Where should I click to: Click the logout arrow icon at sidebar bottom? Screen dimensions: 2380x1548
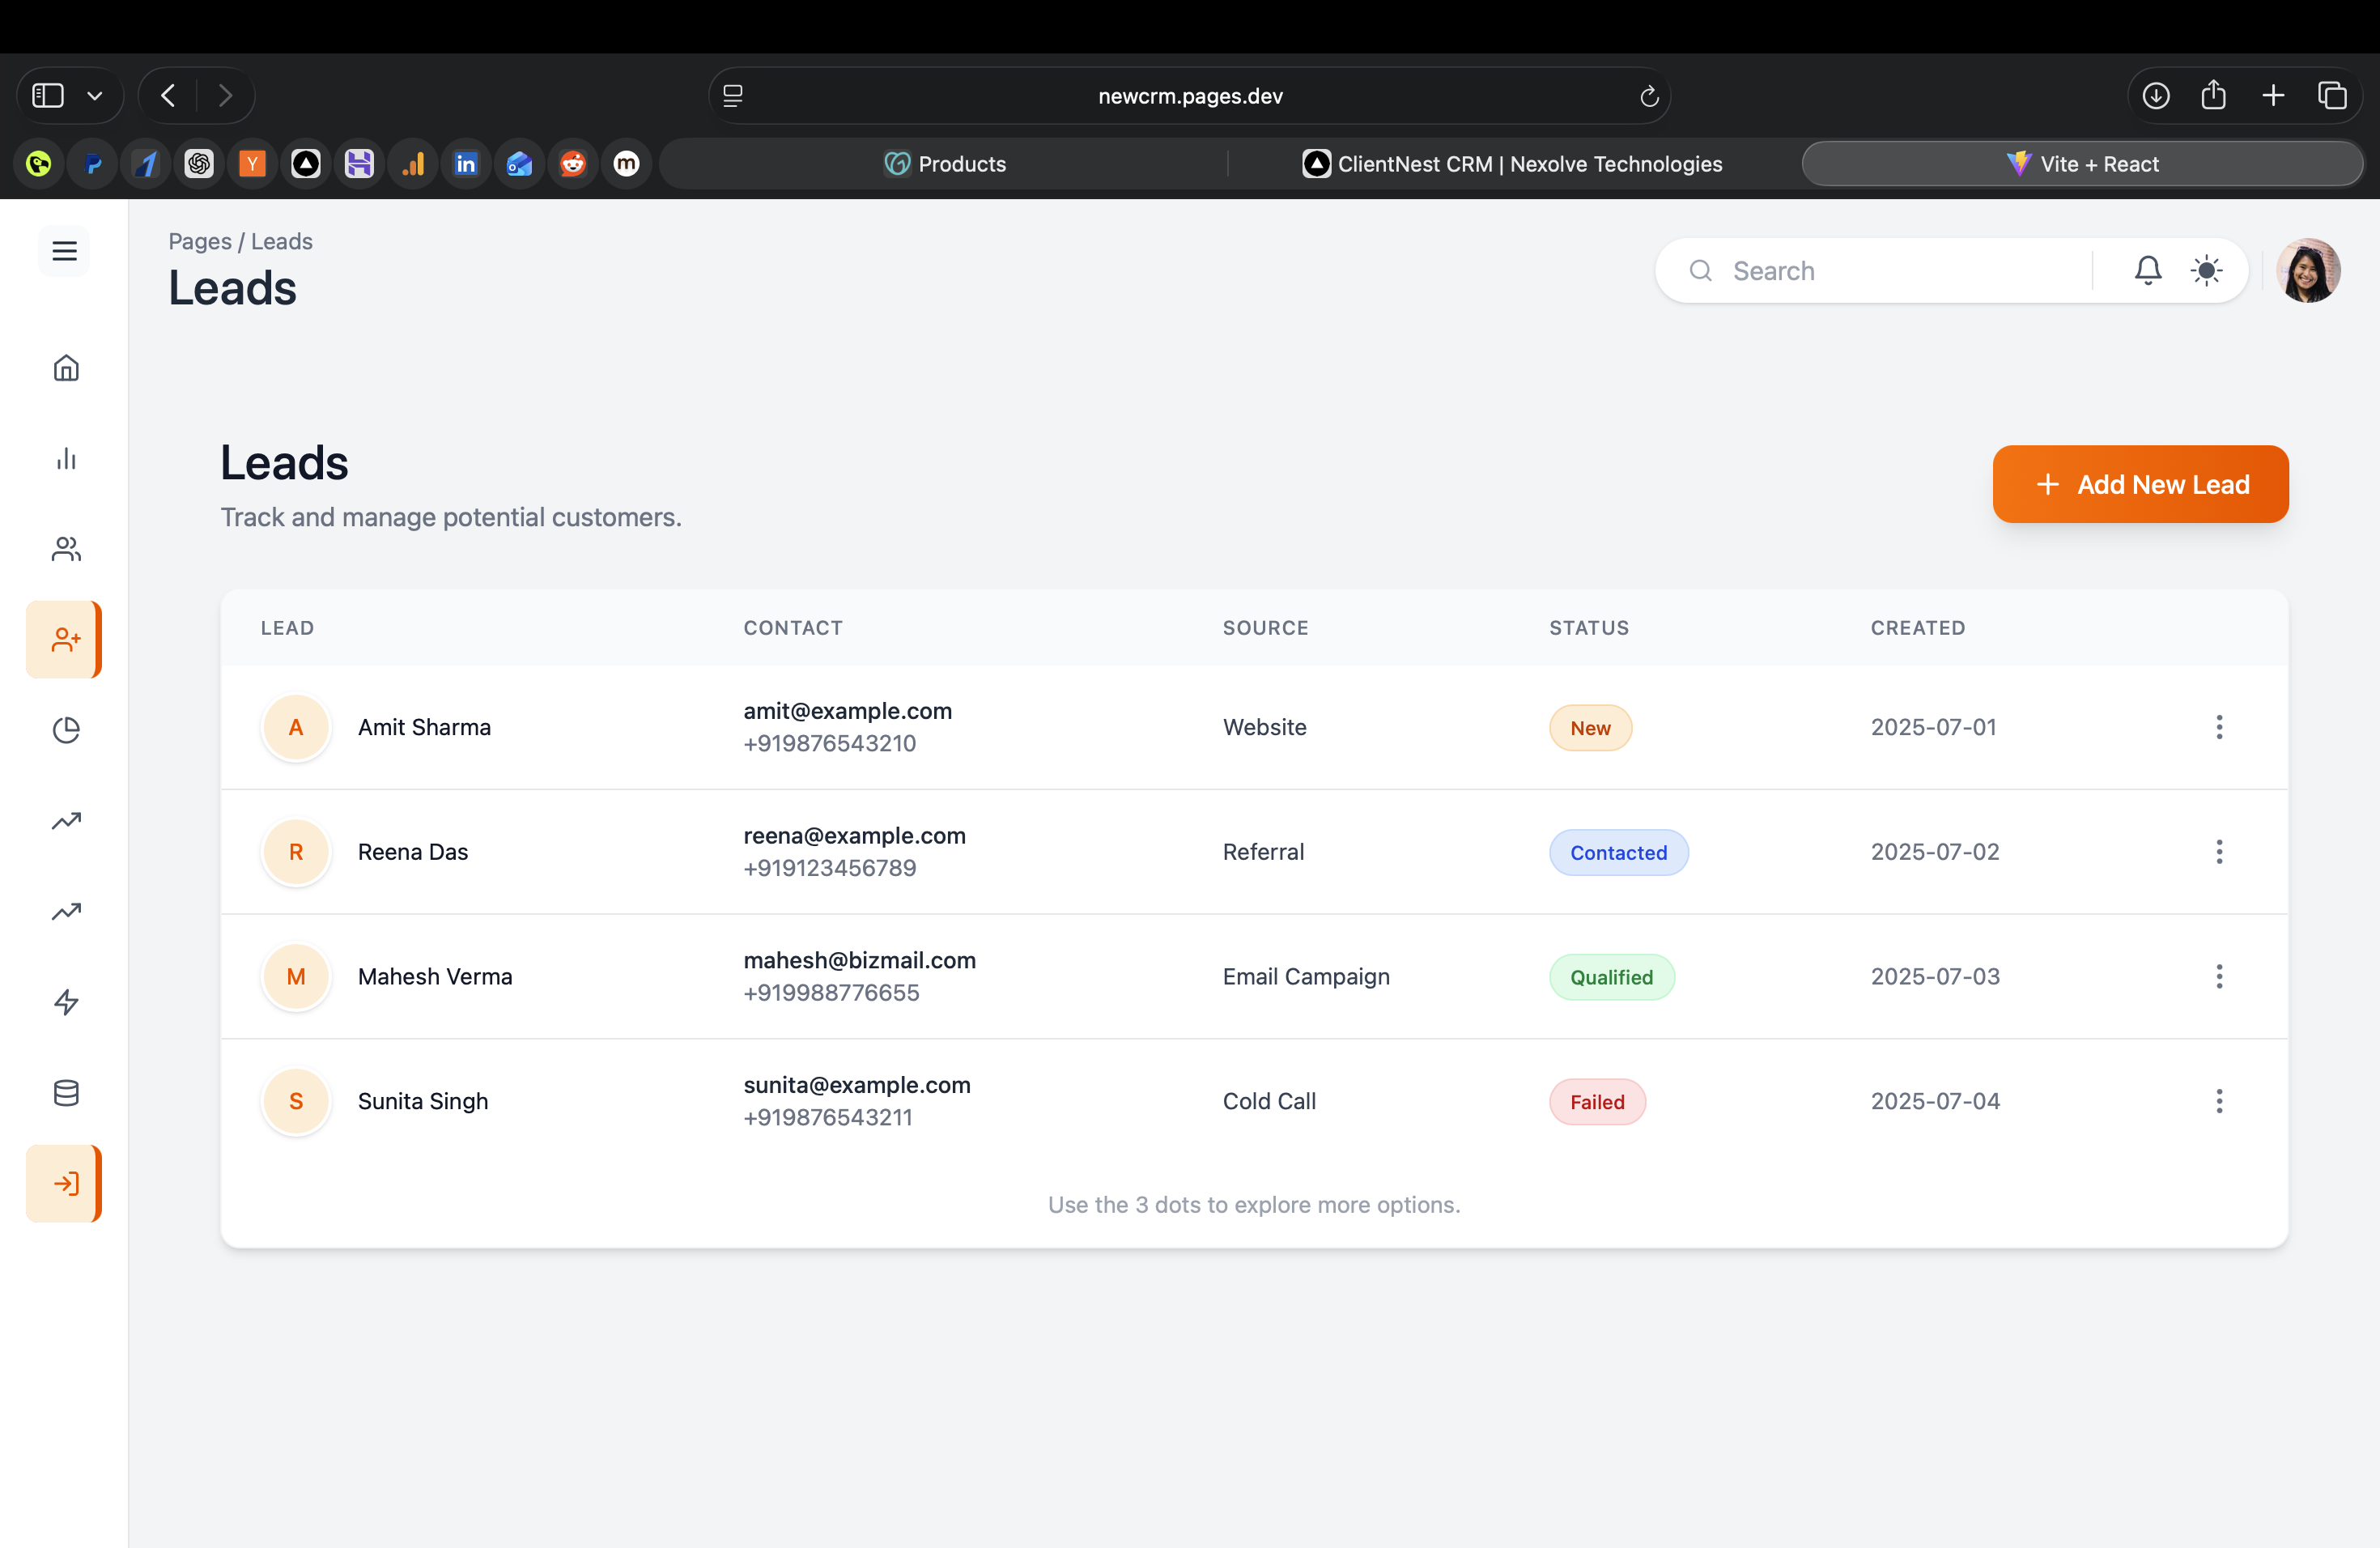click(x=65, y=1183)
